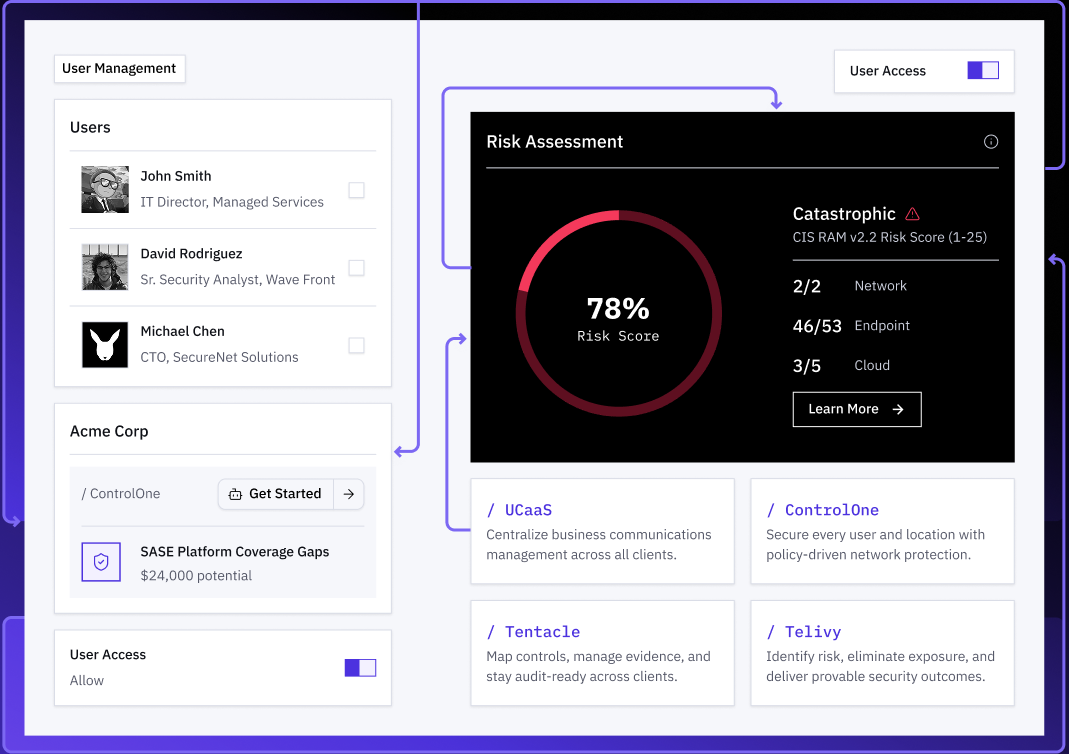Image resolution: width=1069 pixels, height=754 pixels.
Task: Open Michael Chen's rabbit avatar
Action: pyautogui.click(x=105, y=345)
